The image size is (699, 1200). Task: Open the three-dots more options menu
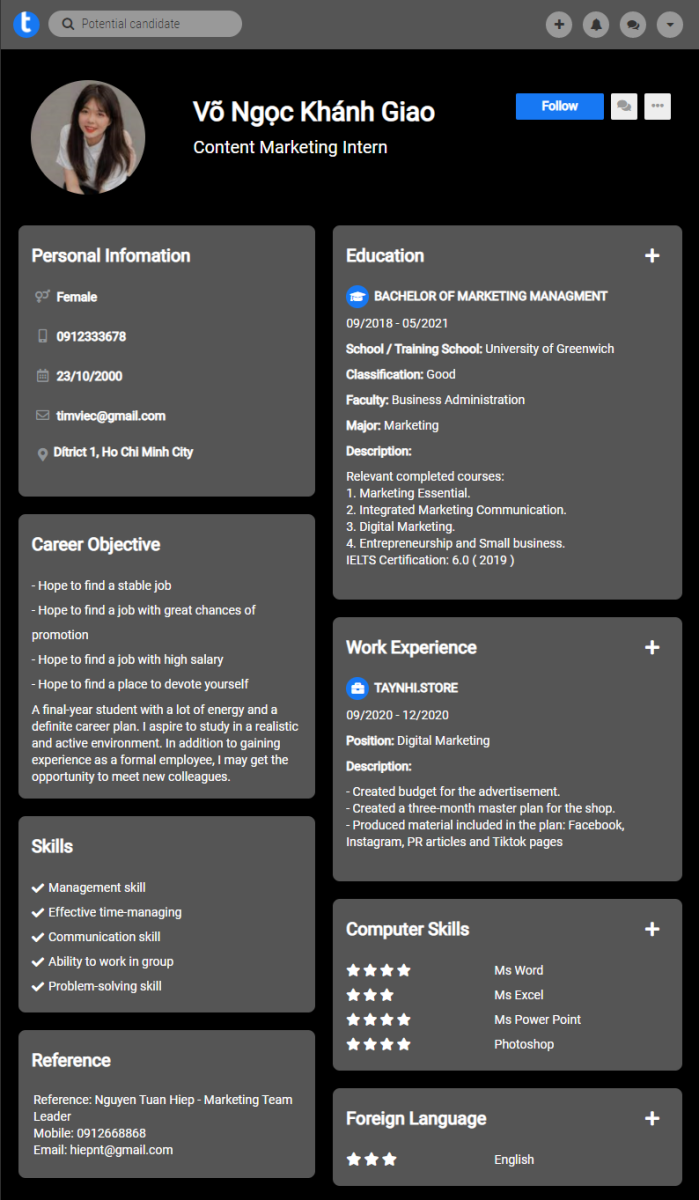[657, 106]
